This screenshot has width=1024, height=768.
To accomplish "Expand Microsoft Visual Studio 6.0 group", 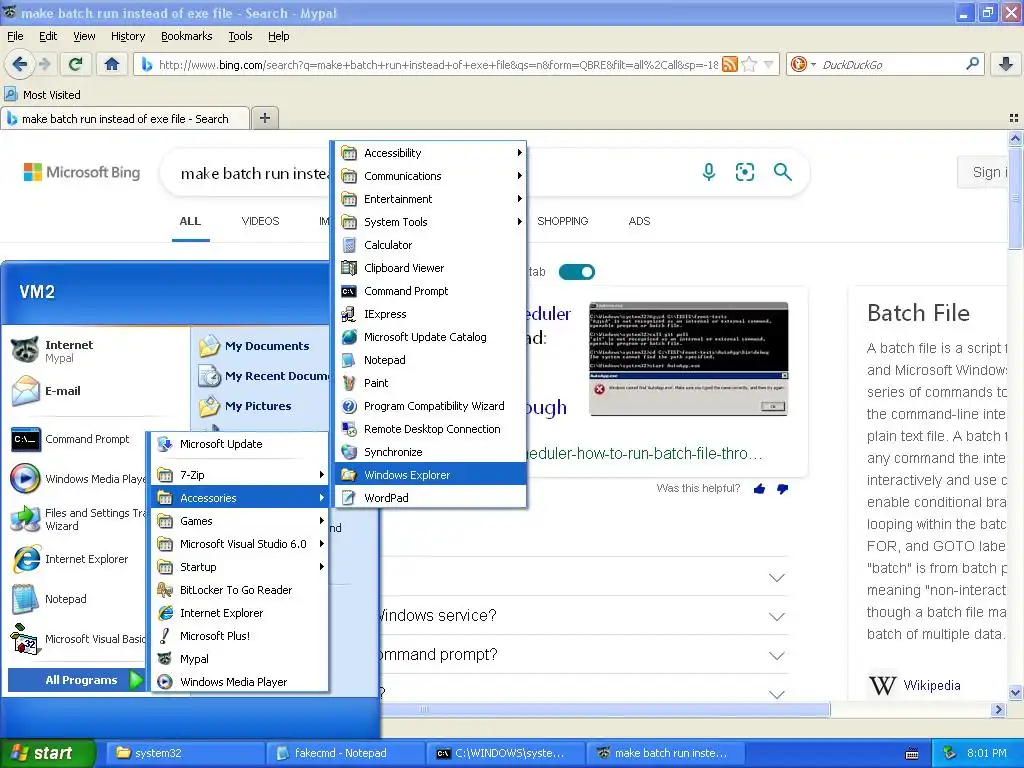I will pos(240,543).
